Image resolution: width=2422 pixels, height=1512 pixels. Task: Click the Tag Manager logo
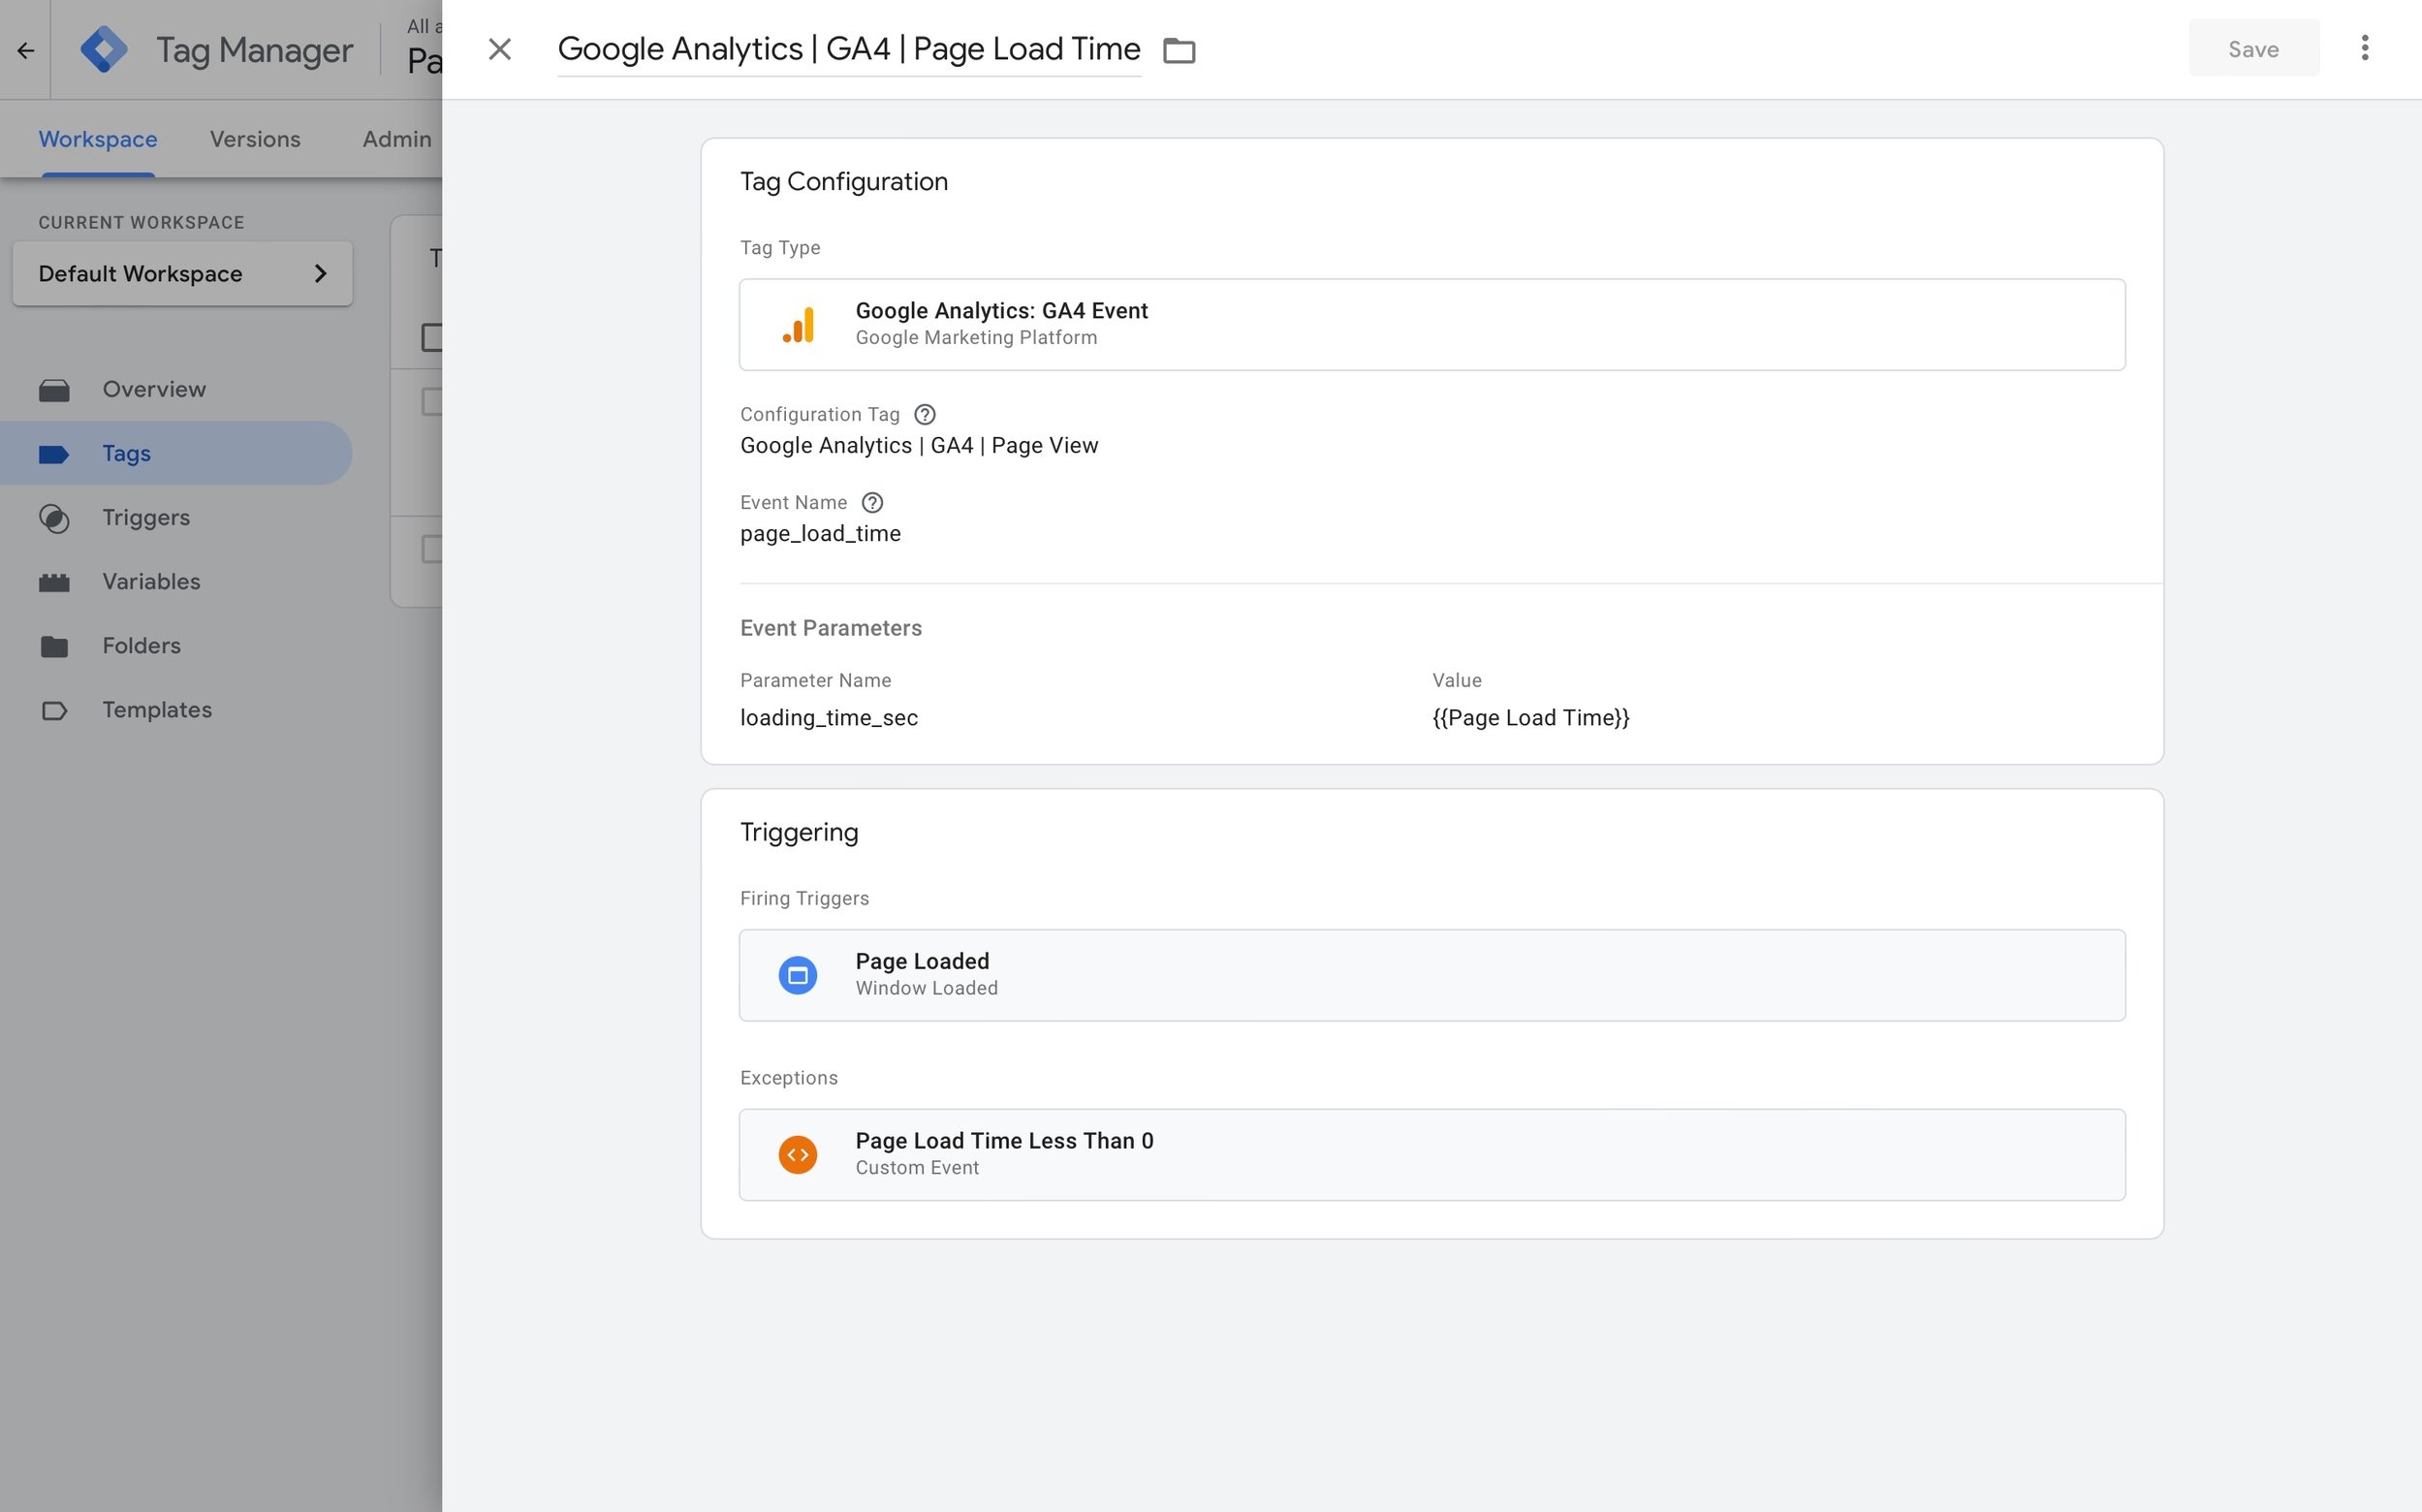point(104,48)
